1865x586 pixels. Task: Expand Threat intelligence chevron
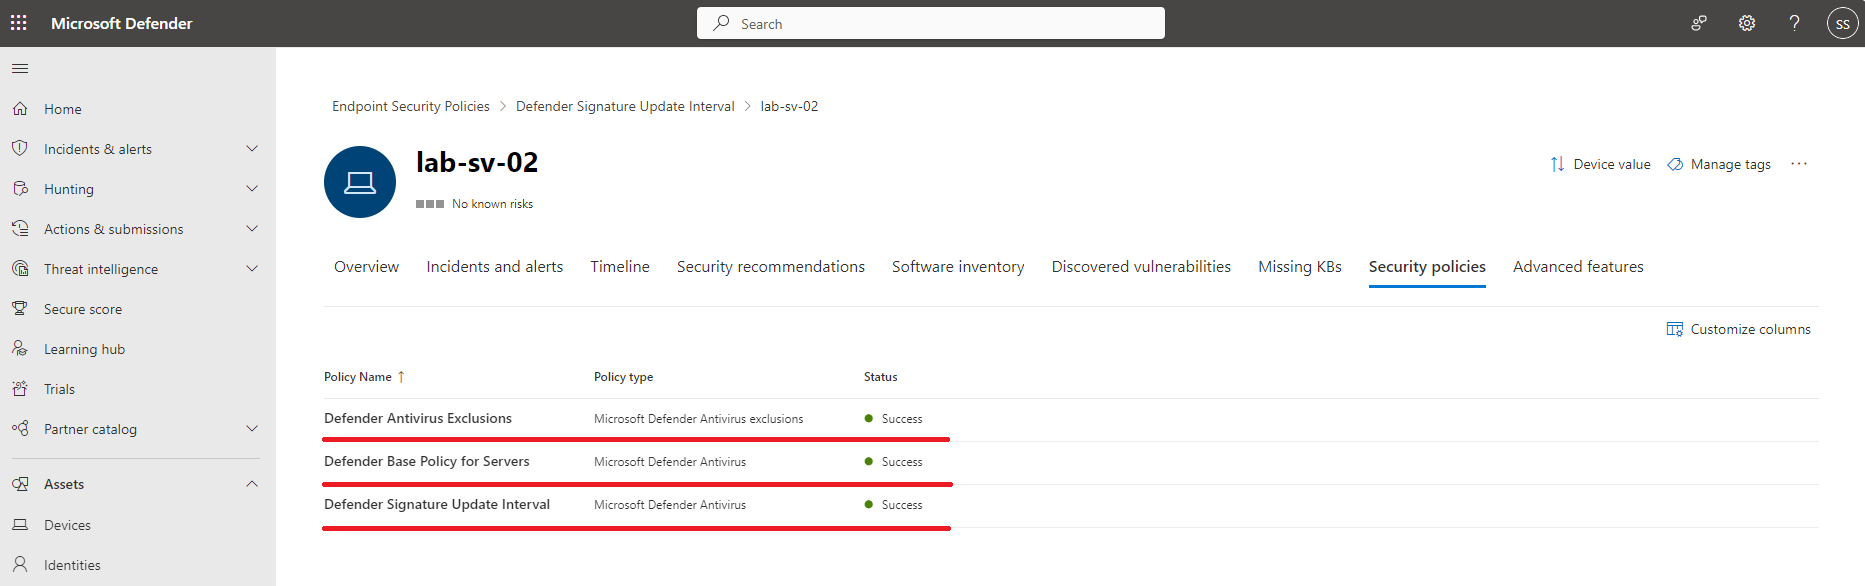click(x=252, y=268)
